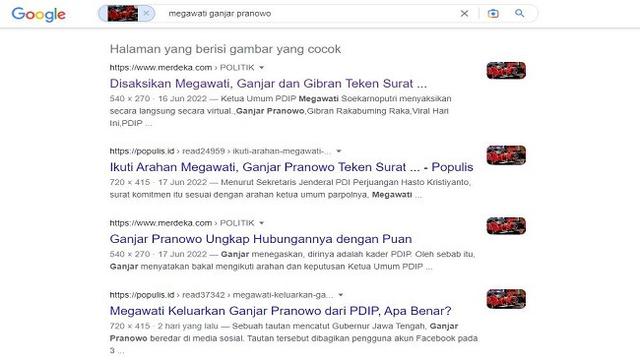Expand options arrow for second merdeka.com result
640x360 pixels.
[x=262, y=223]
